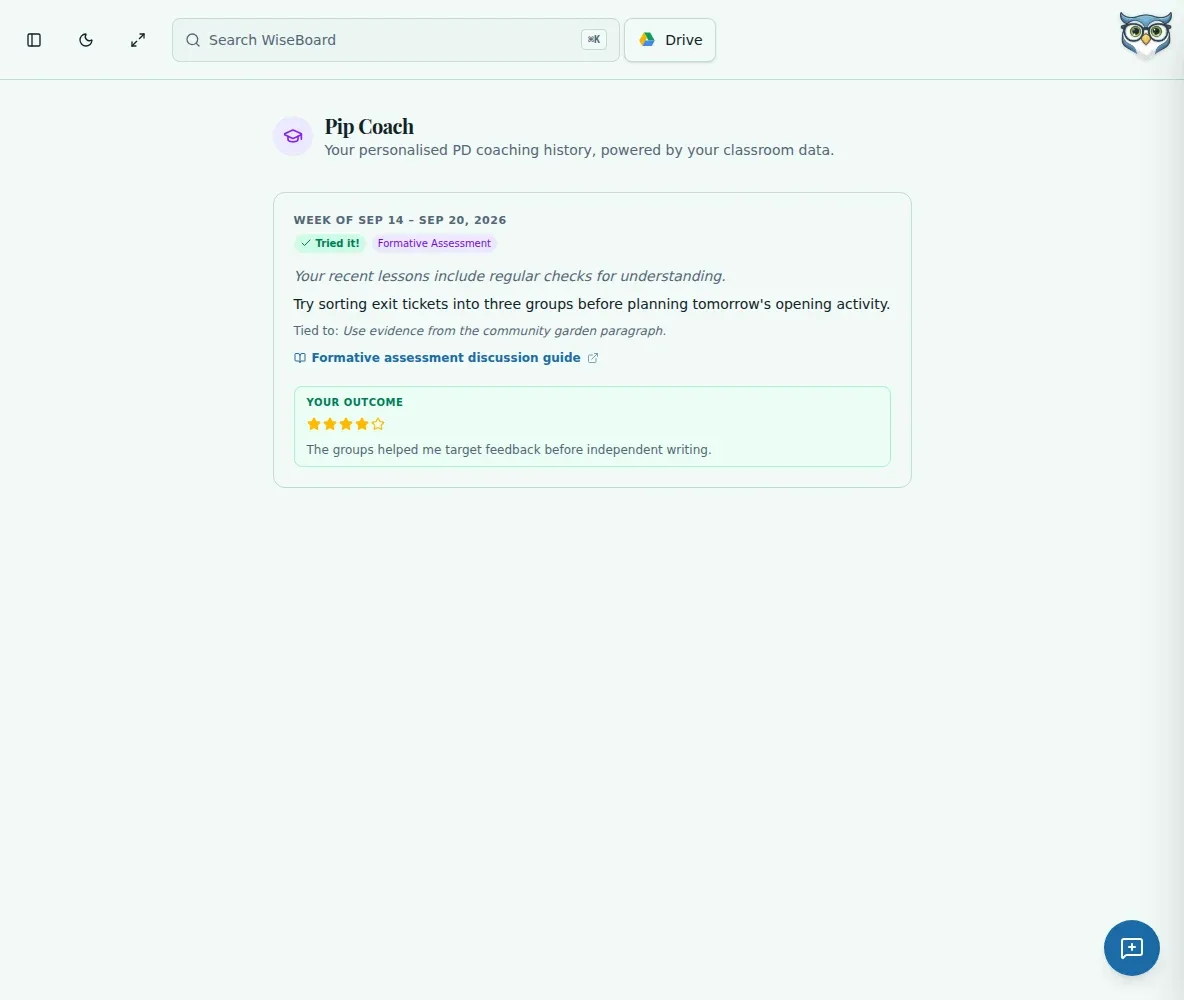
Task: Click the Tried it! badge
Action: pos(330,243)
